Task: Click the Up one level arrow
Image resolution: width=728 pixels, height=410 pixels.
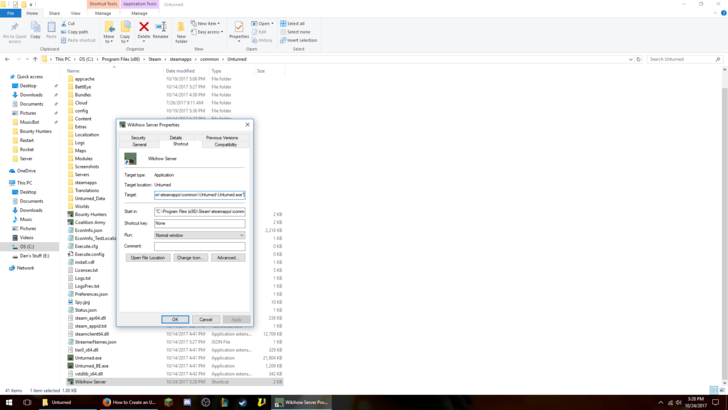Action: (35, 59)
